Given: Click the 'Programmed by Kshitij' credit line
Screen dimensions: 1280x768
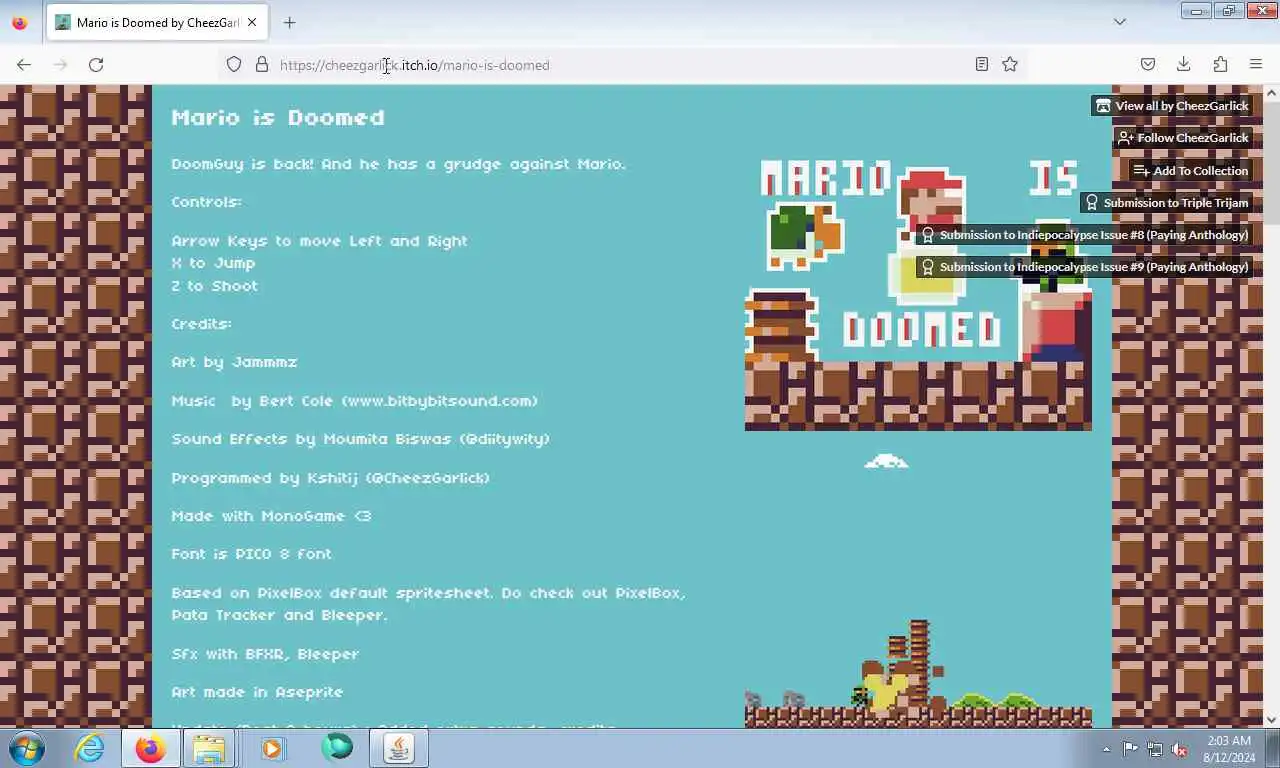Looking at the screenshot, I should 331,478.
